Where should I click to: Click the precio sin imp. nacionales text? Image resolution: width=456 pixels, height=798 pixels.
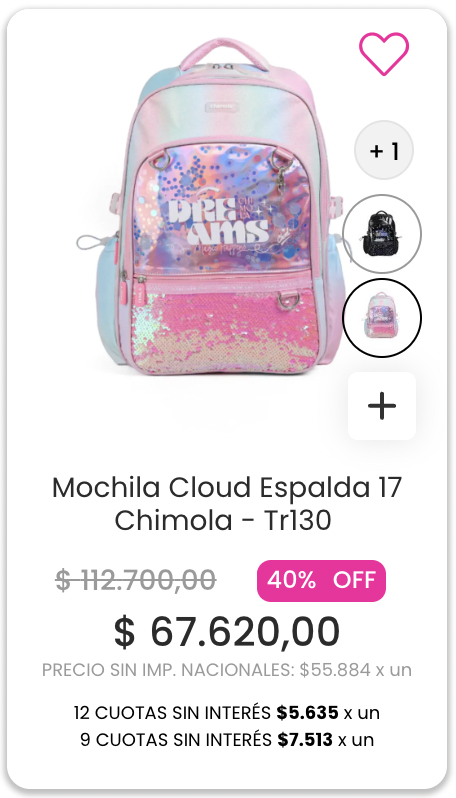tap(226, 670)
